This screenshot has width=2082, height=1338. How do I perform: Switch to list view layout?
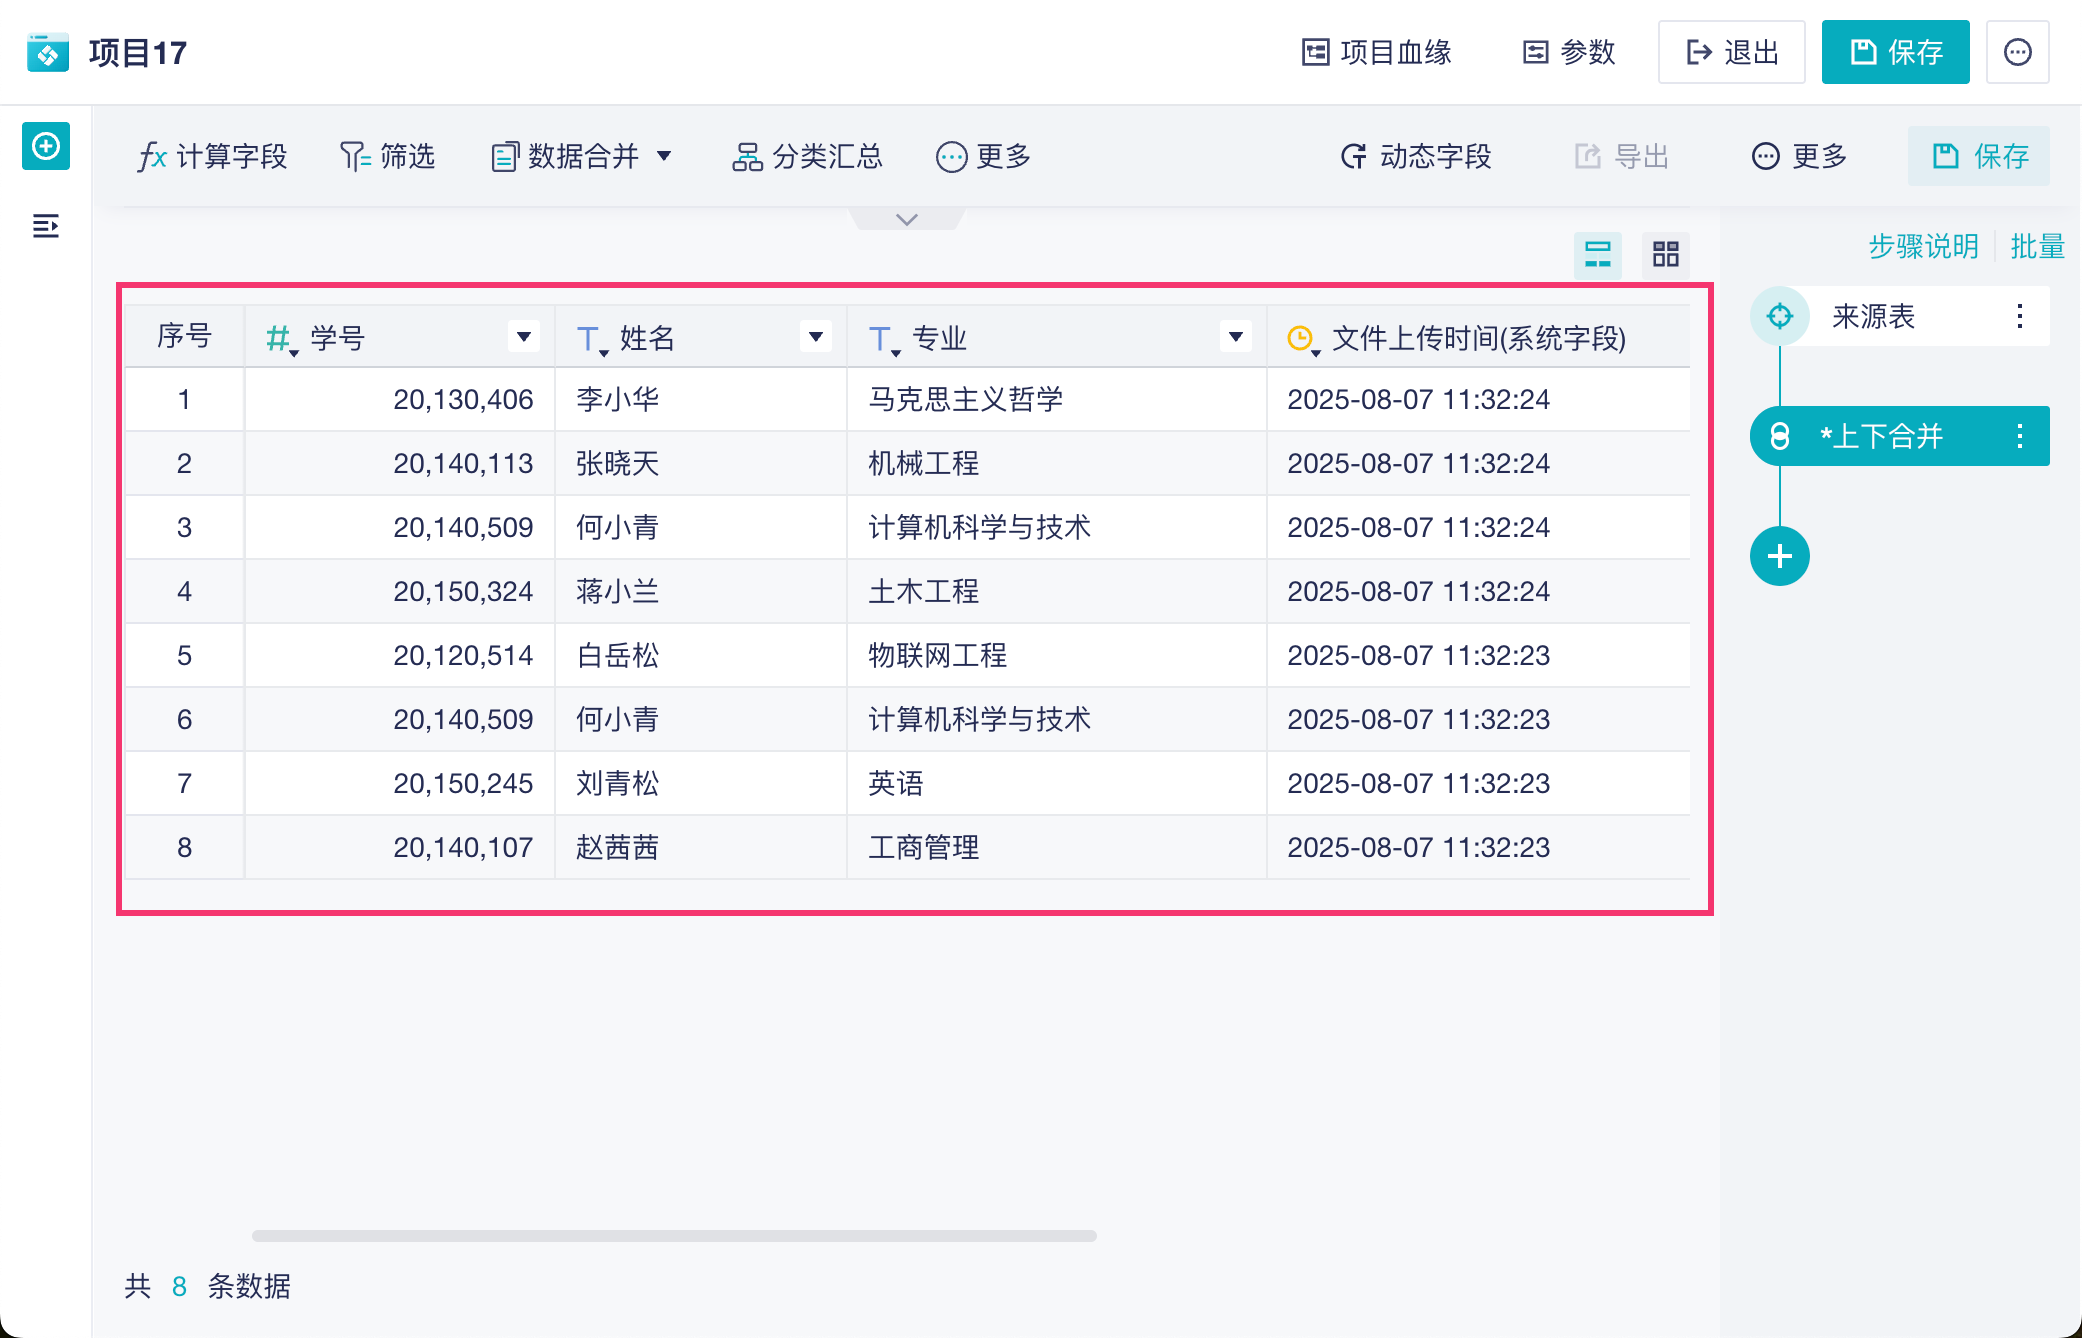coord(1597,254)
